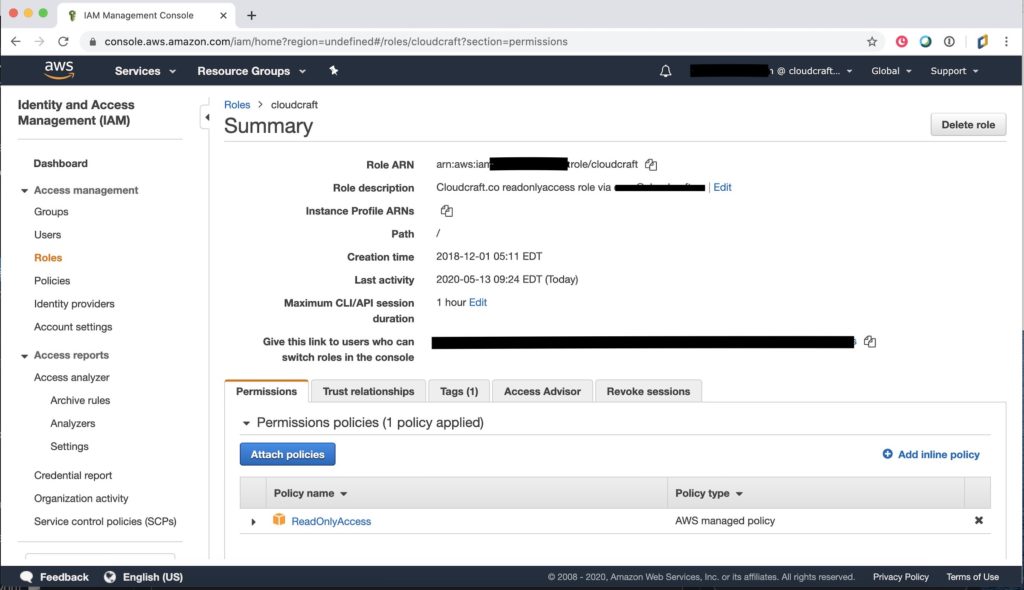Viewport: 1024px width, 590px height.
Task: Switch to the Access Advisor tab
Action: (542, 391)
